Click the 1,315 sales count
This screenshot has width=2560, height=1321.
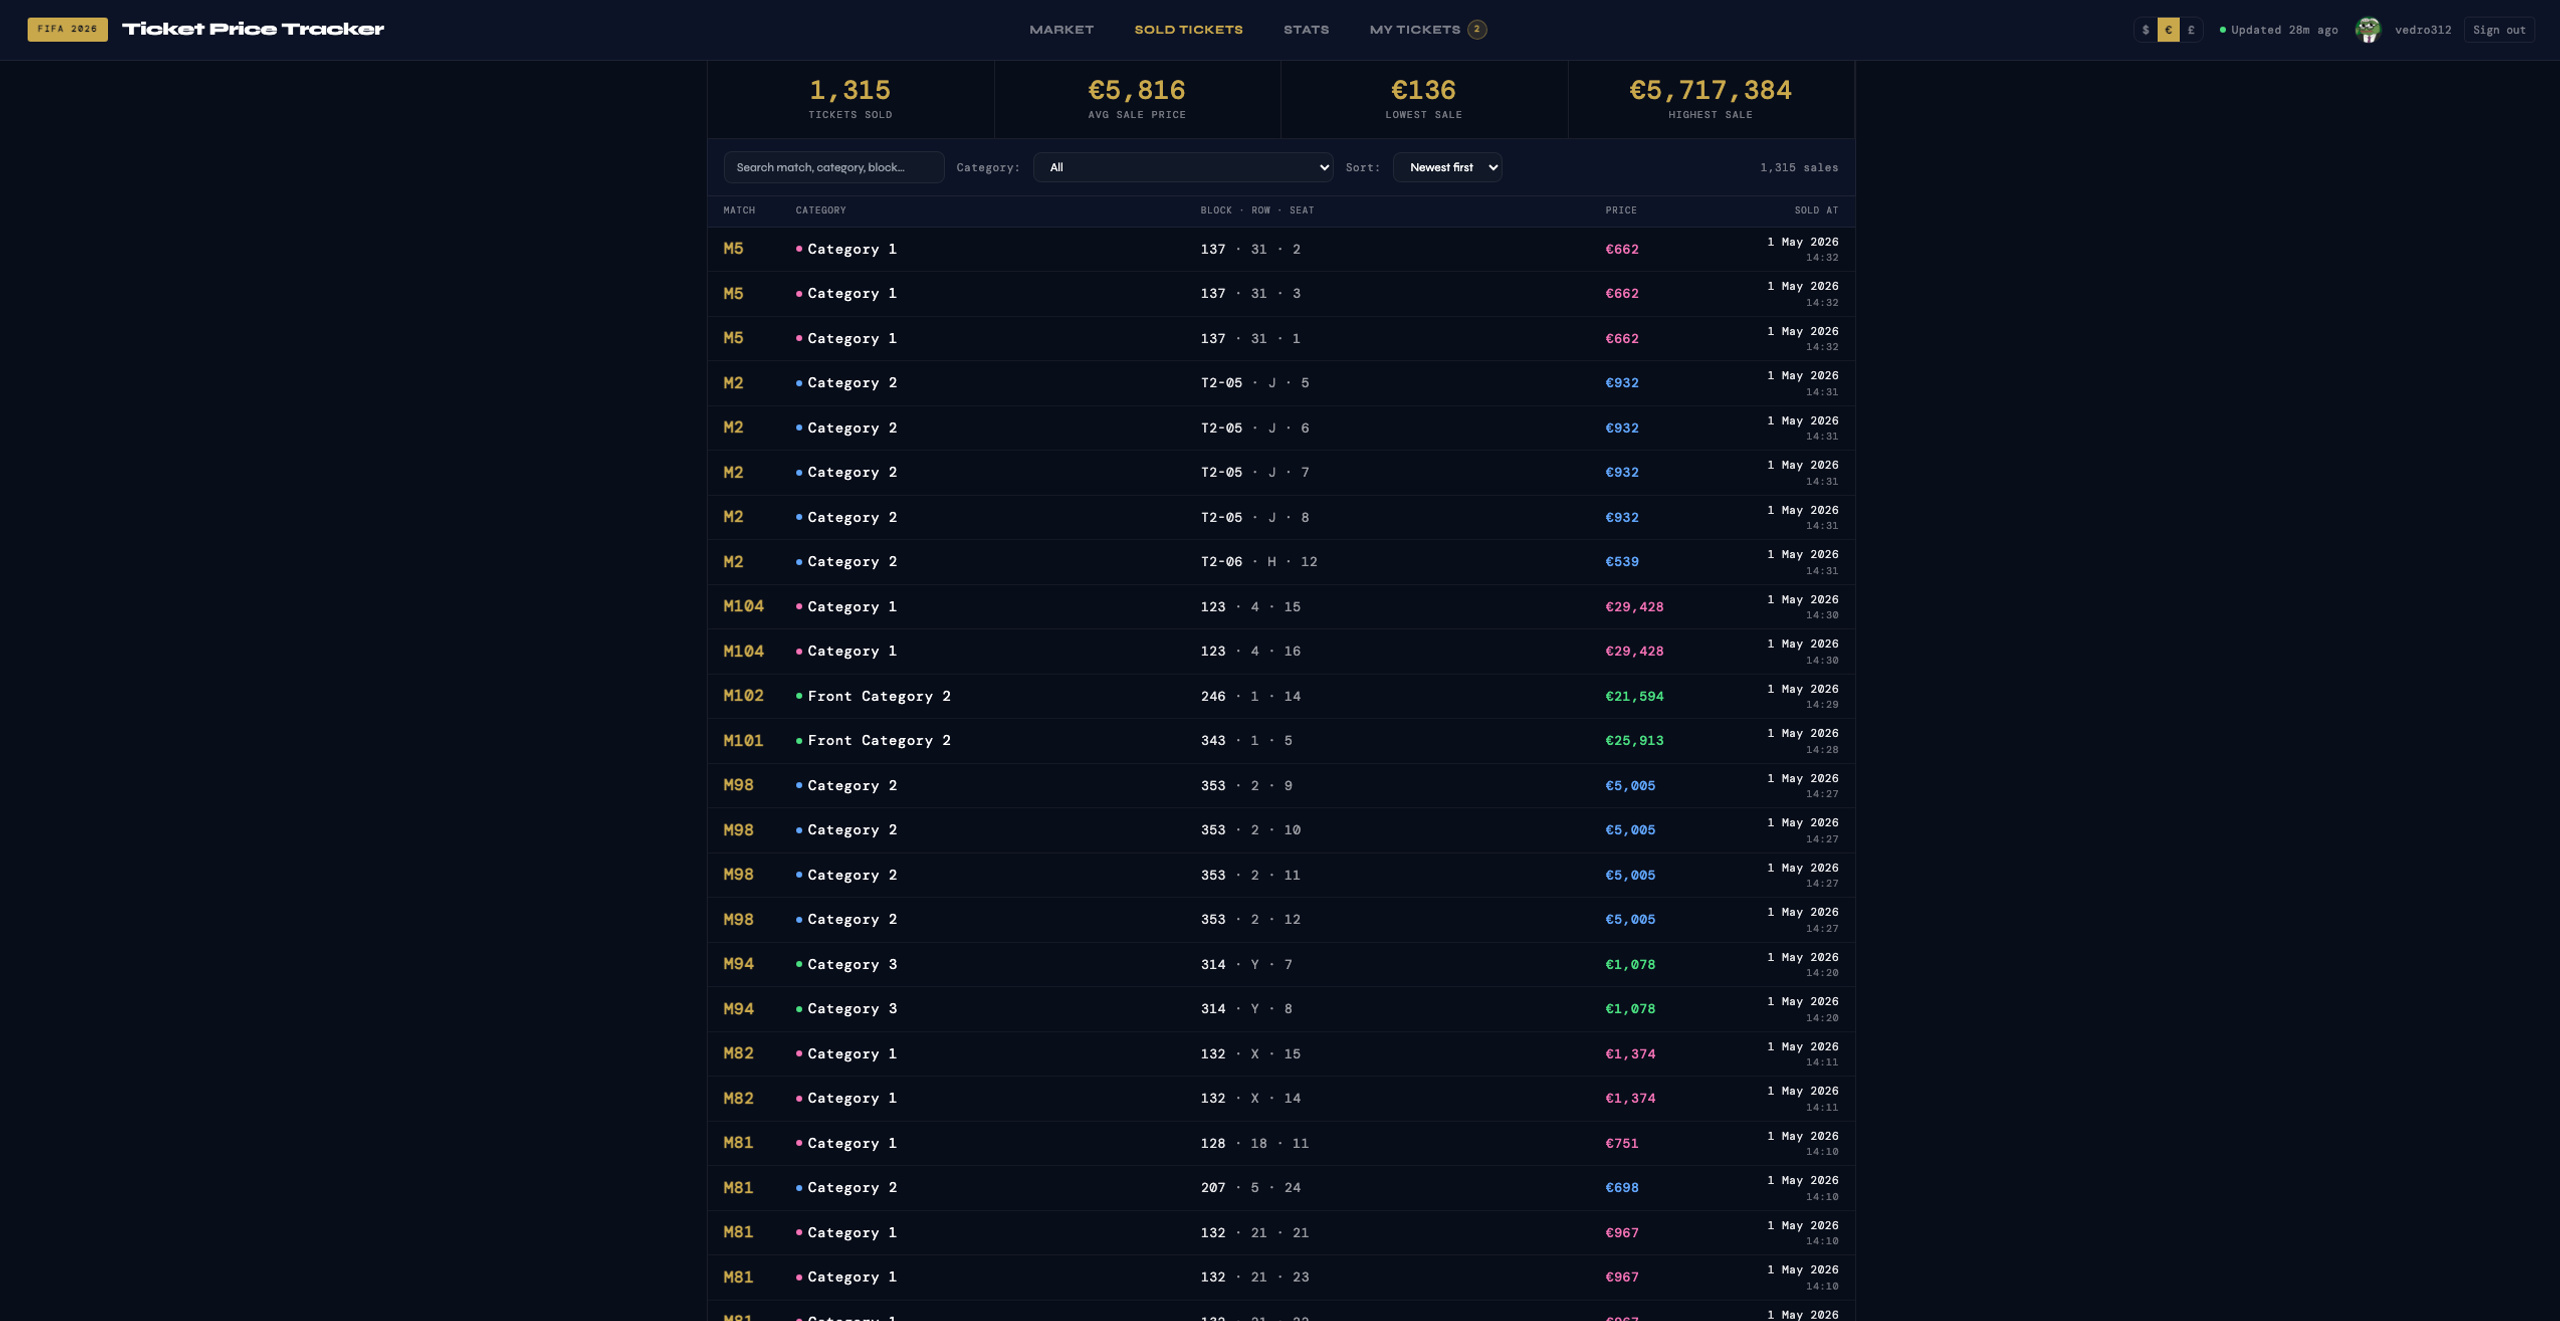pos(1798,167)
